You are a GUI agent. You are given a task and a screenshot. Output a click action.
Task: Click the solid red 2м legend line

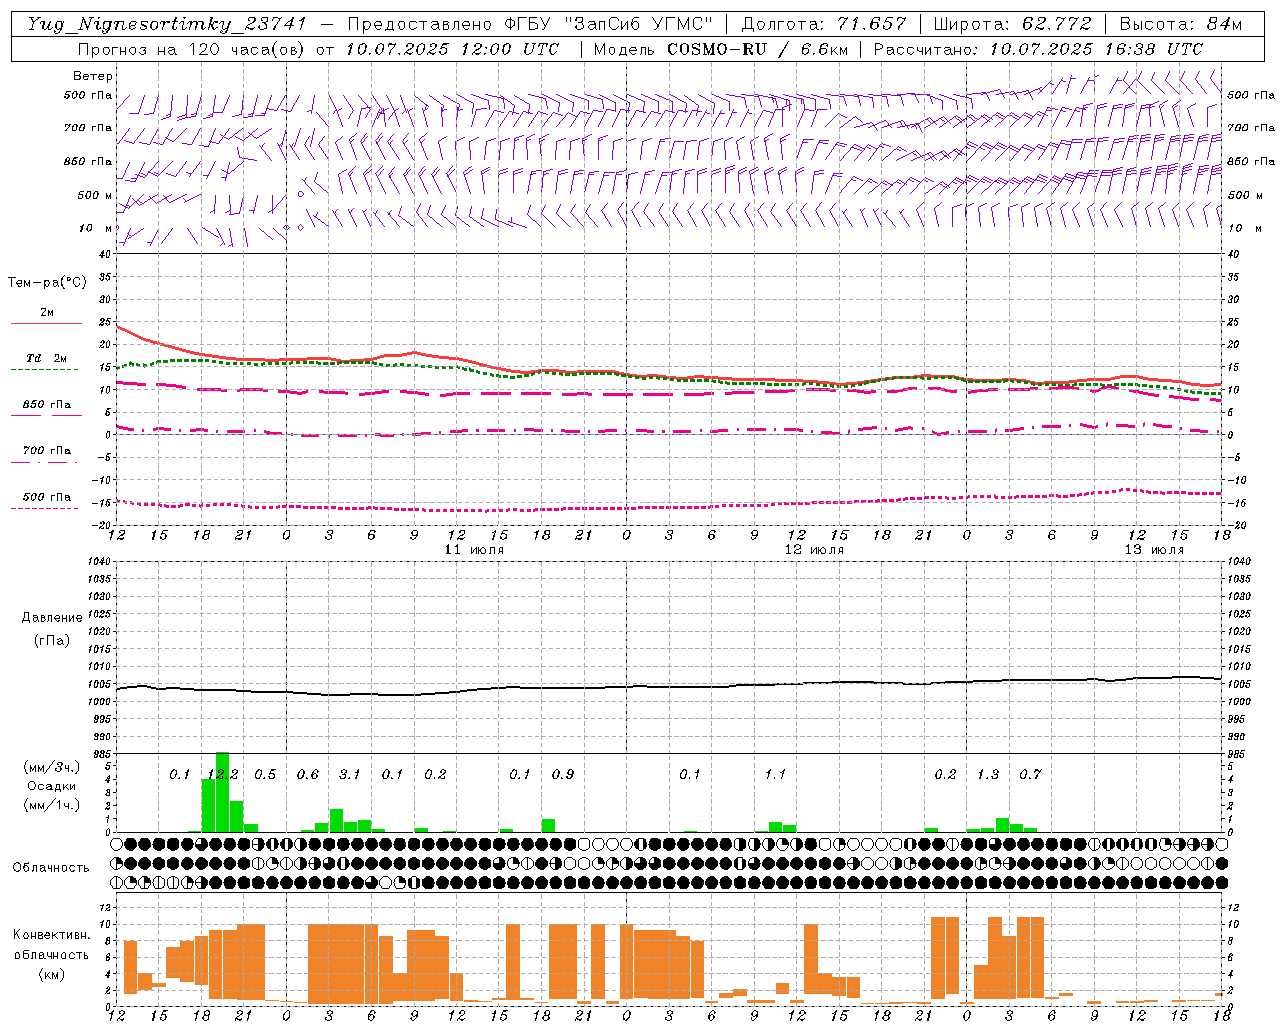46,323
